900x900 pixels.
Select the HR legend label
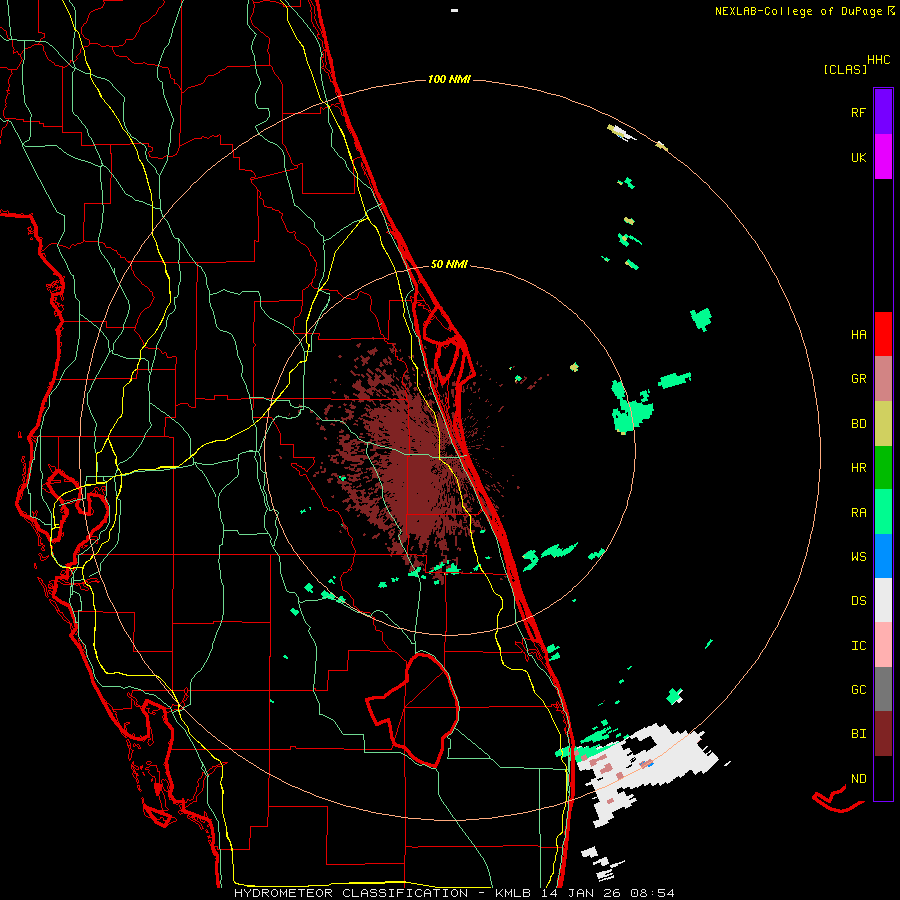point(858,468)
